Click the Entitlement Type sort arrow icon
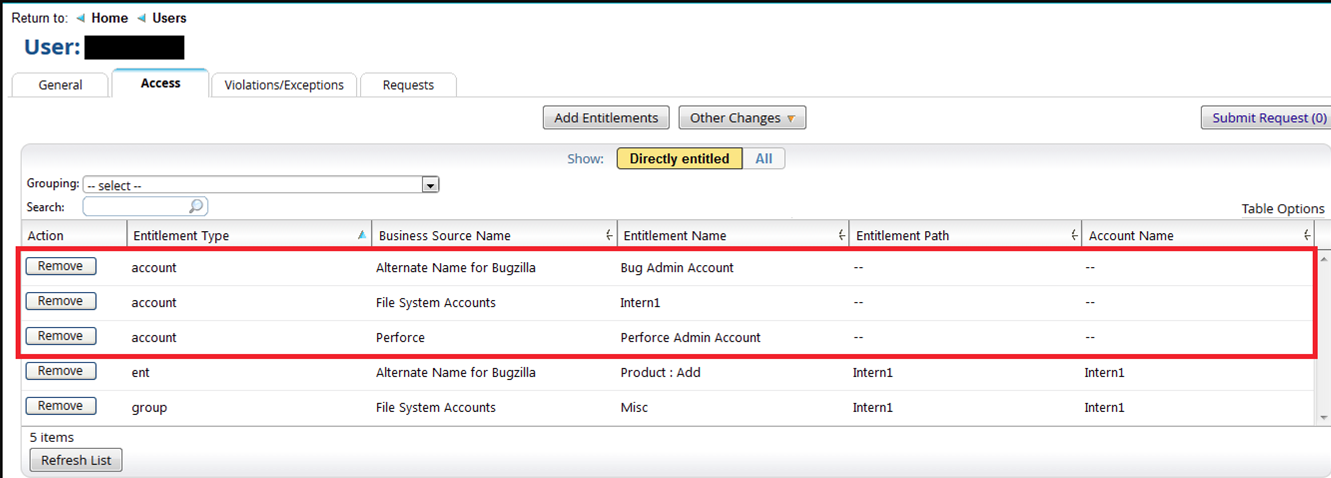Viewport: 1331px width, 478px height. tap(361, 235)
